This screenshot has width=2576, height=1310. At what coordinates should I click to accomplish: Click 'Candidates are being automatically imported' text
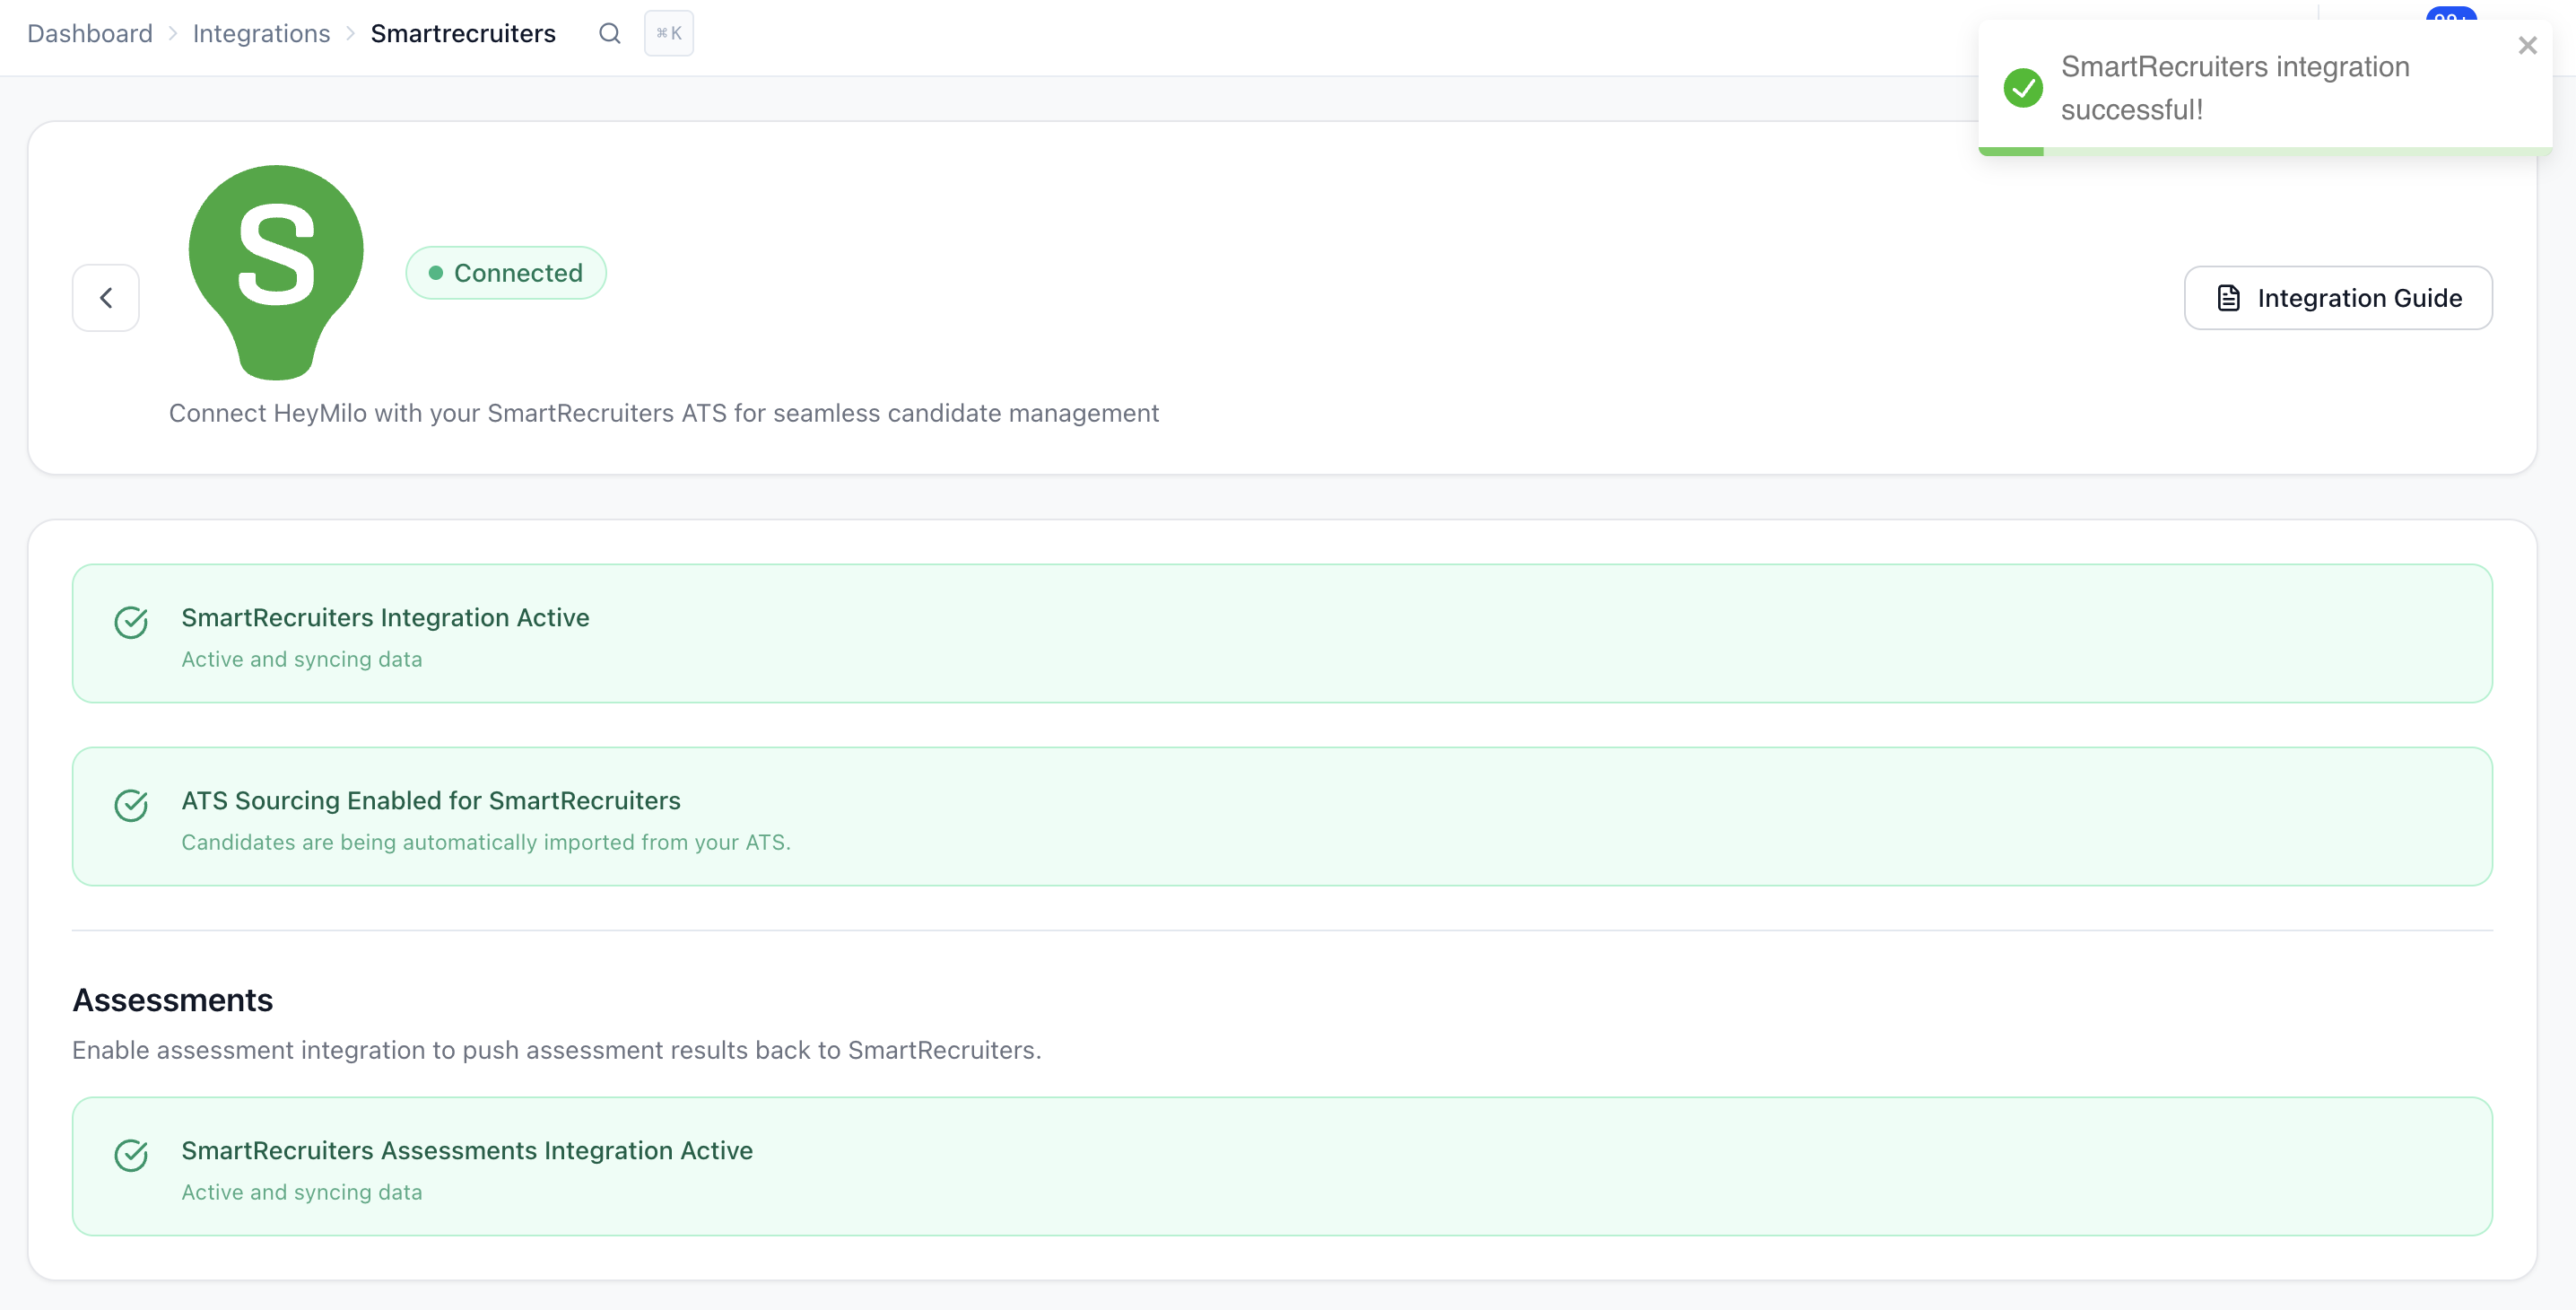point(486,843)
